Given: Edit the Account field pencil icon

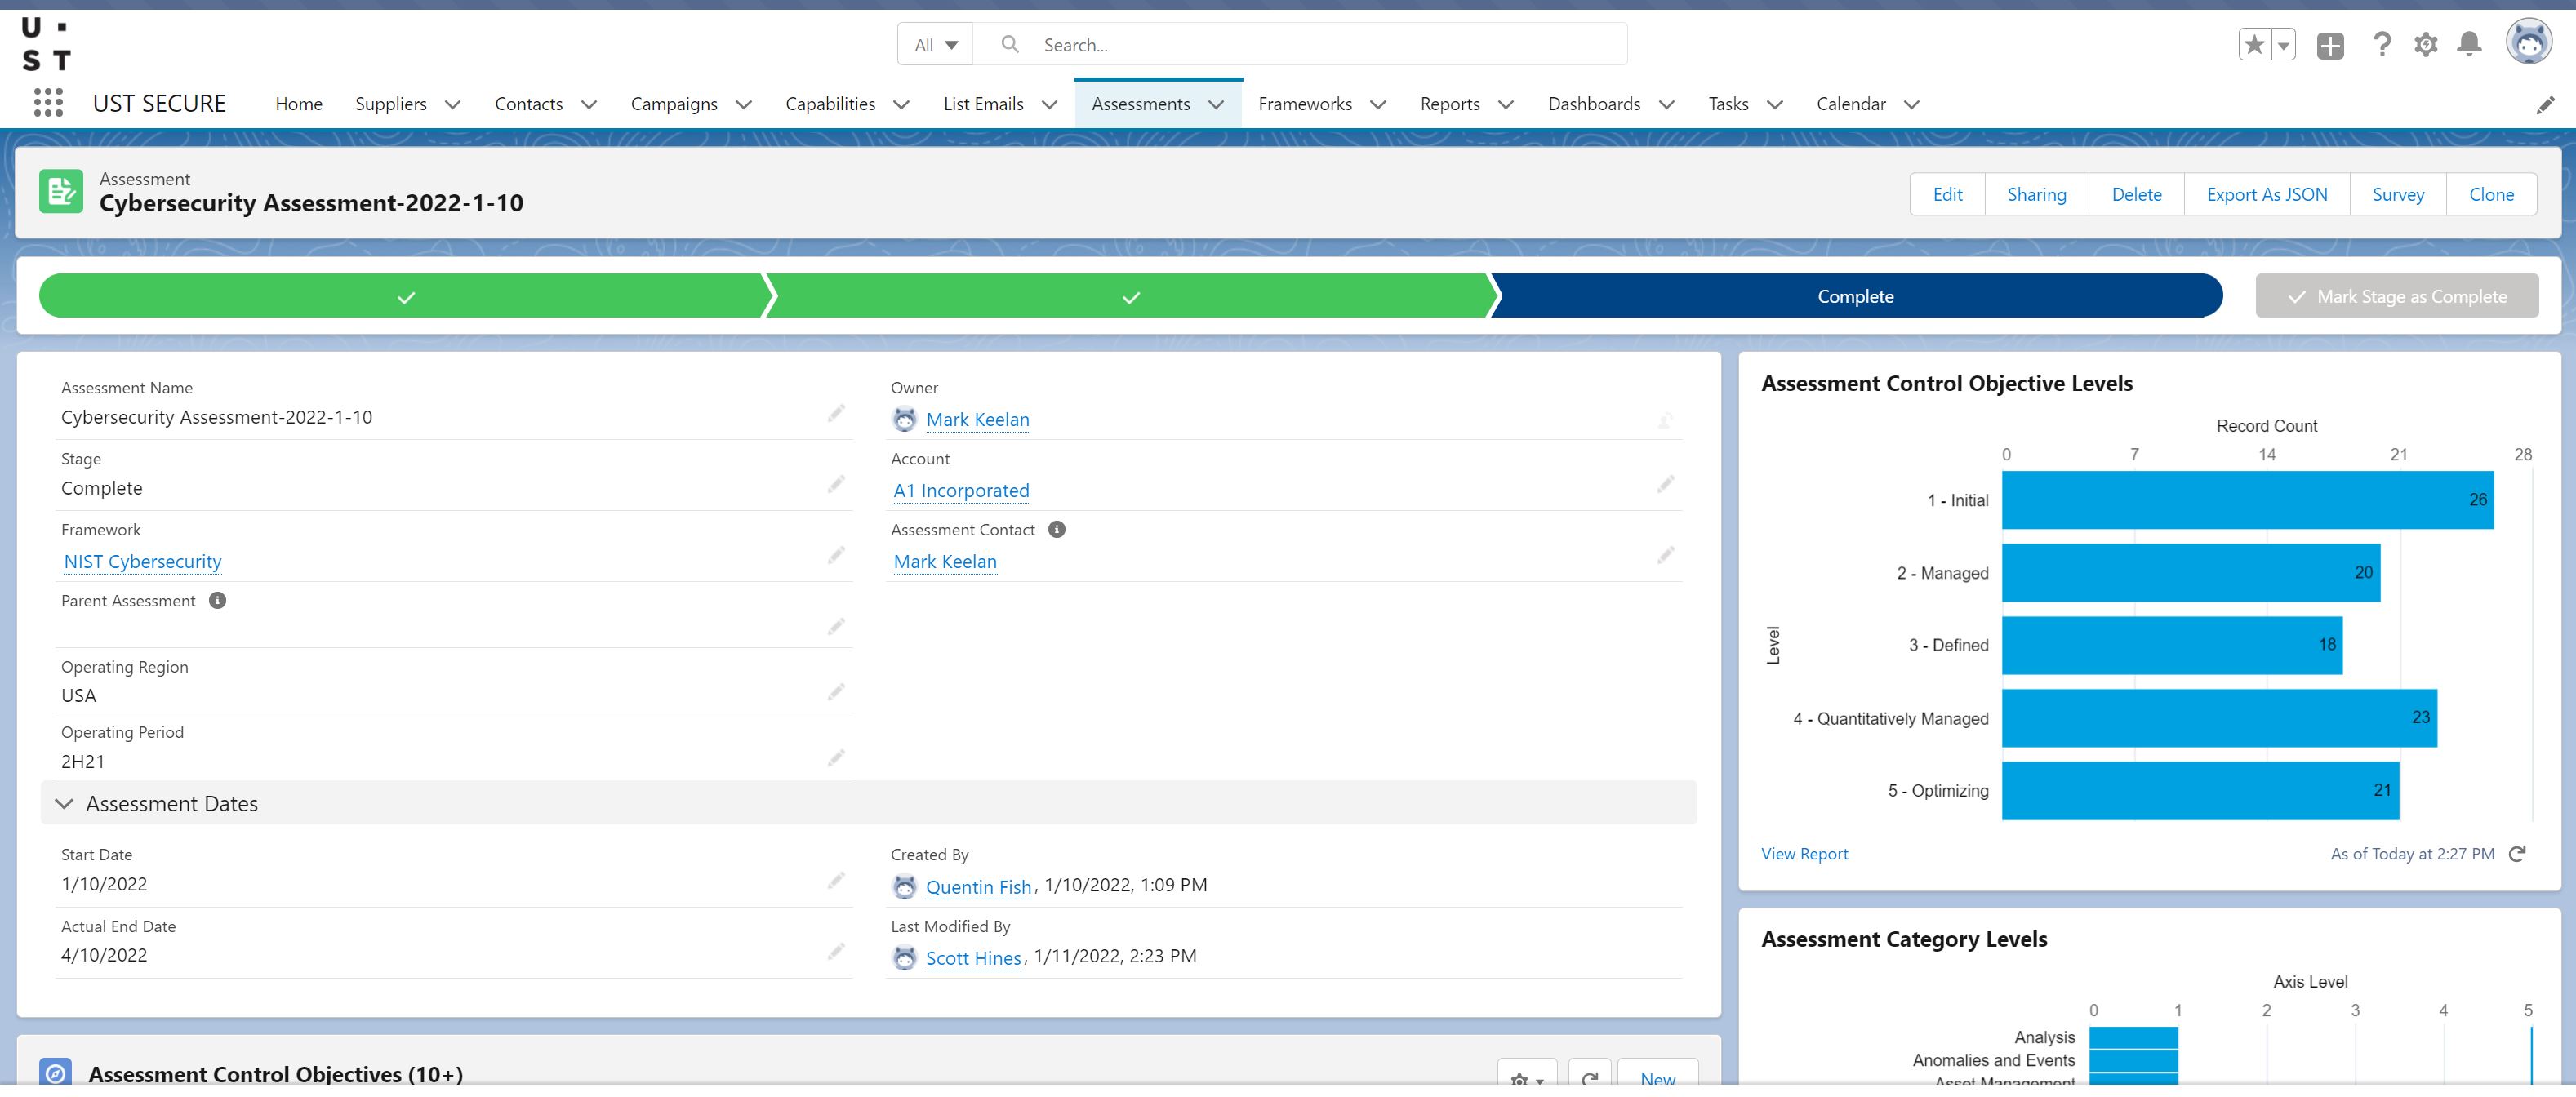Looking at the screenshot, I should [1665, 485].
